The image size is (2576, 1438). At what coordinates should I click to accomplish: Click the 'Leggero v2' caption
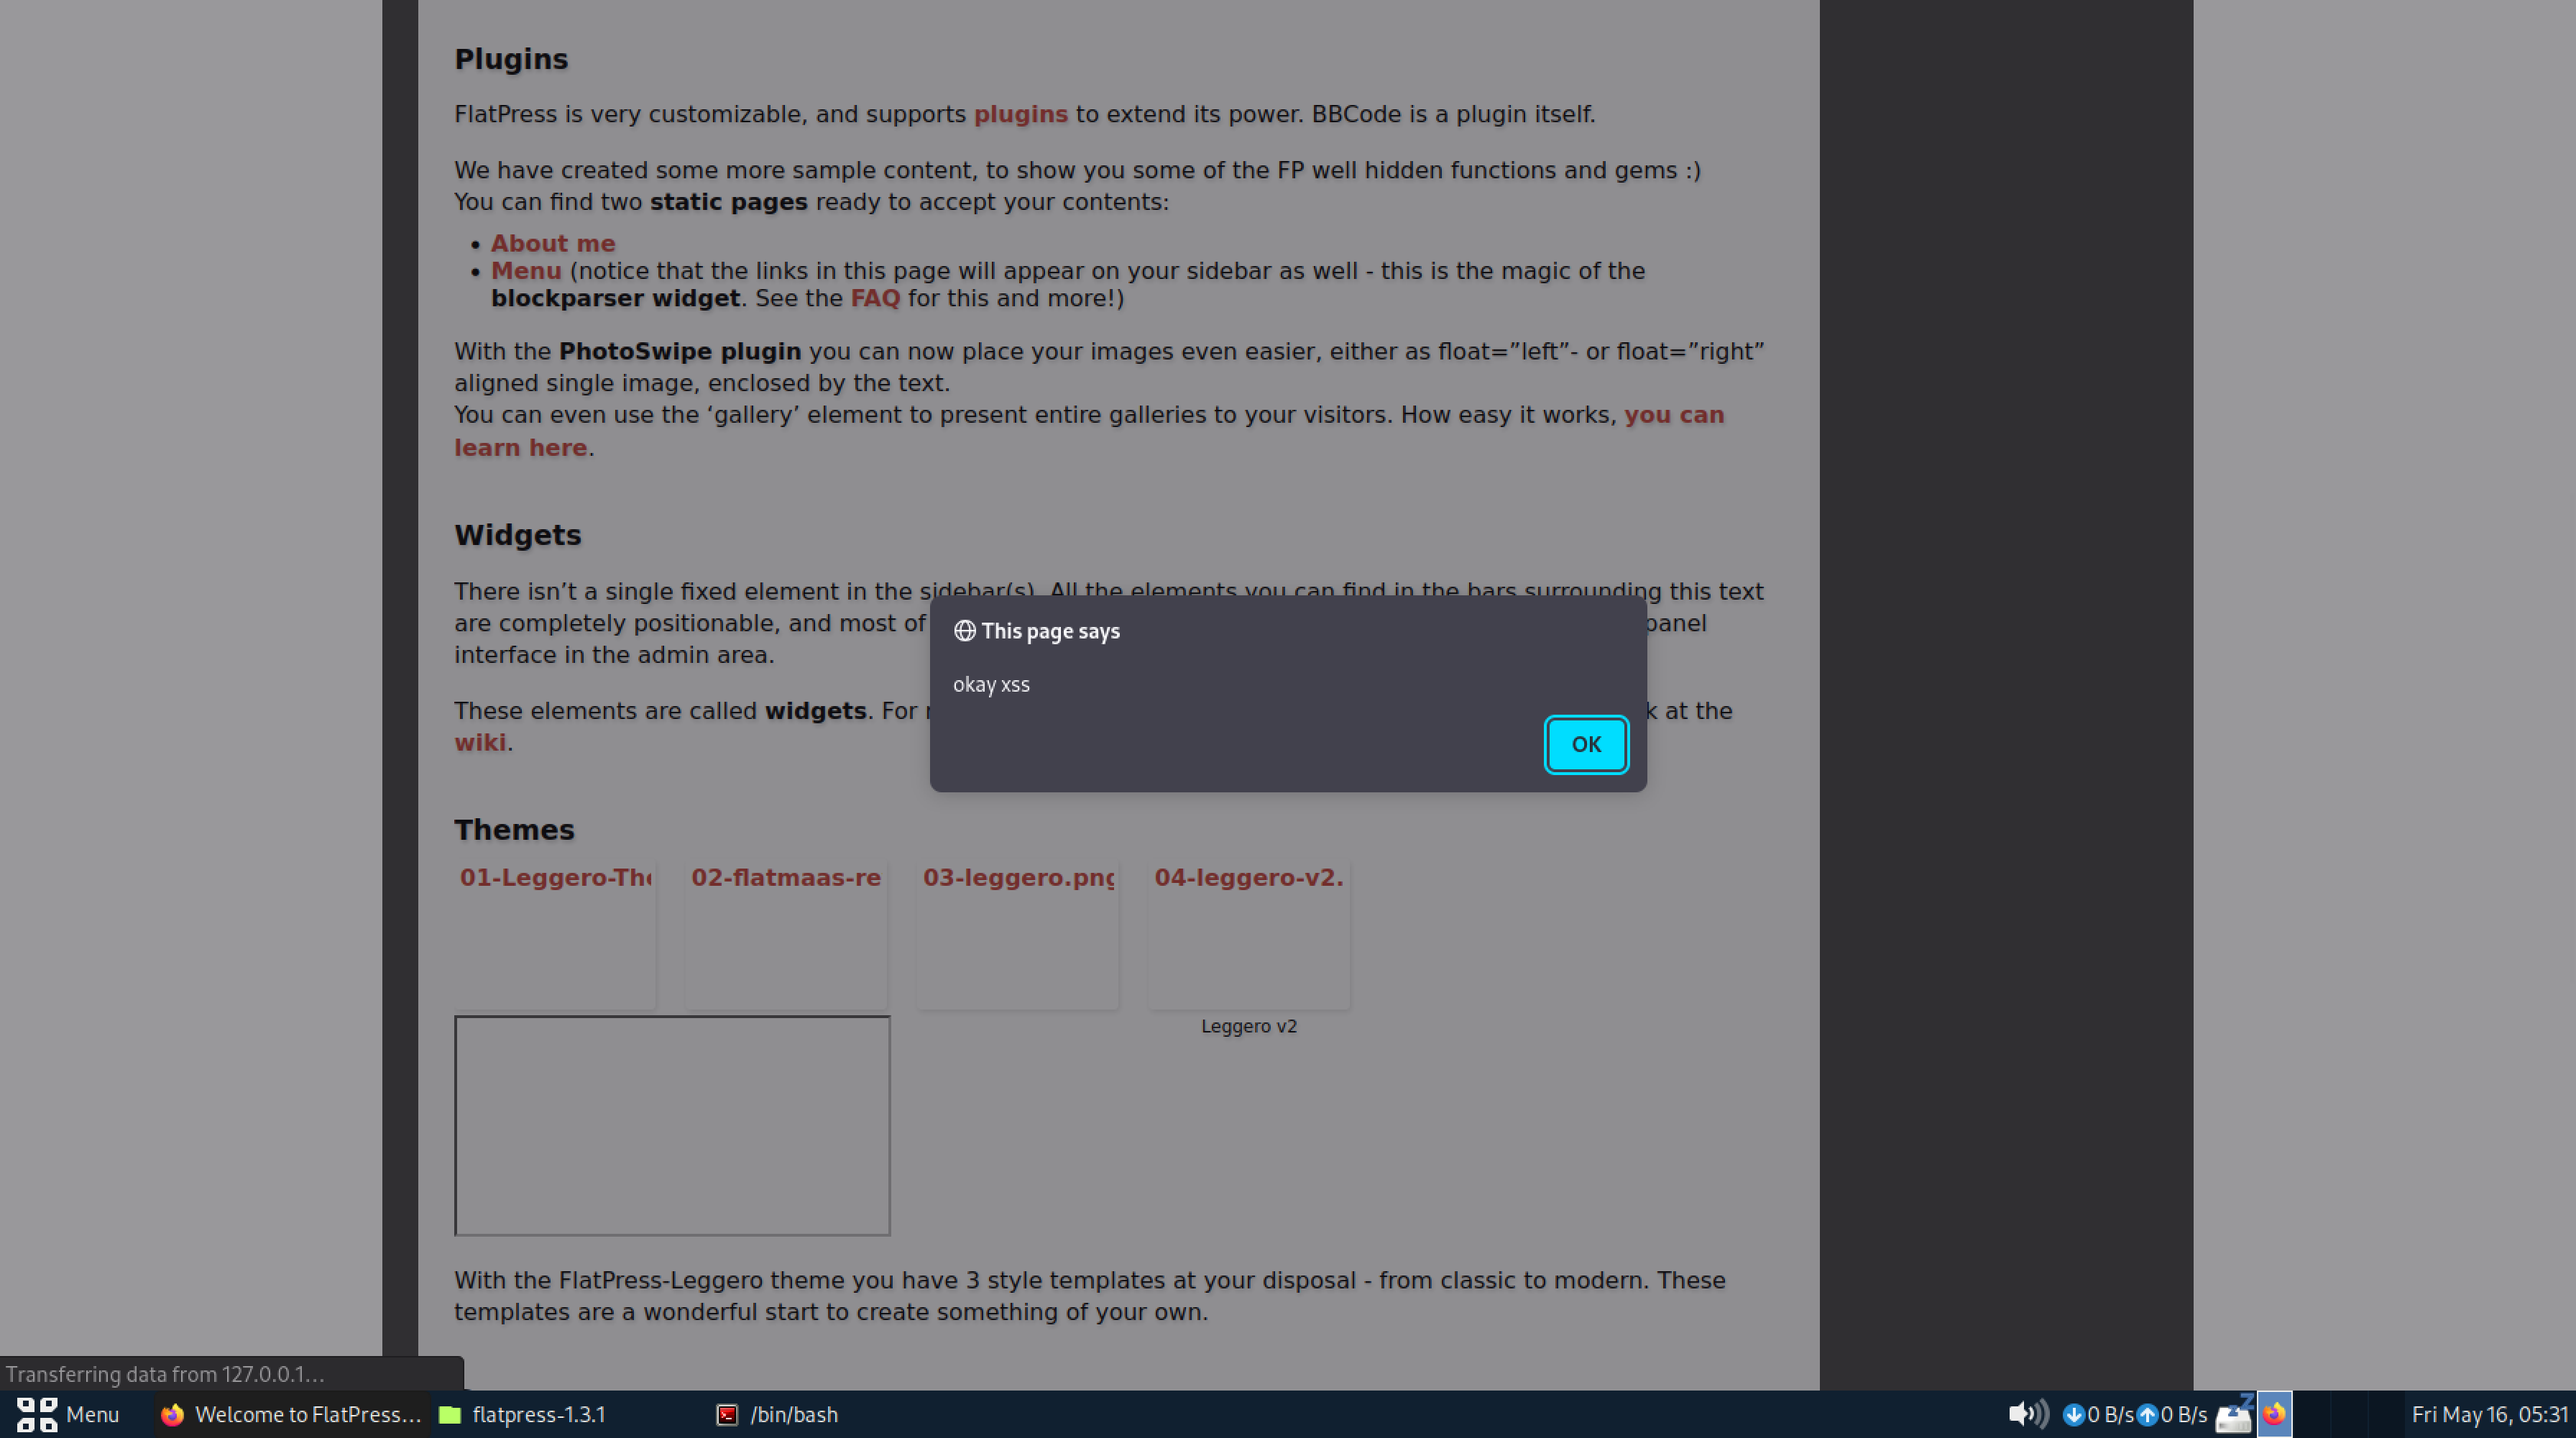point(1249,1026)
